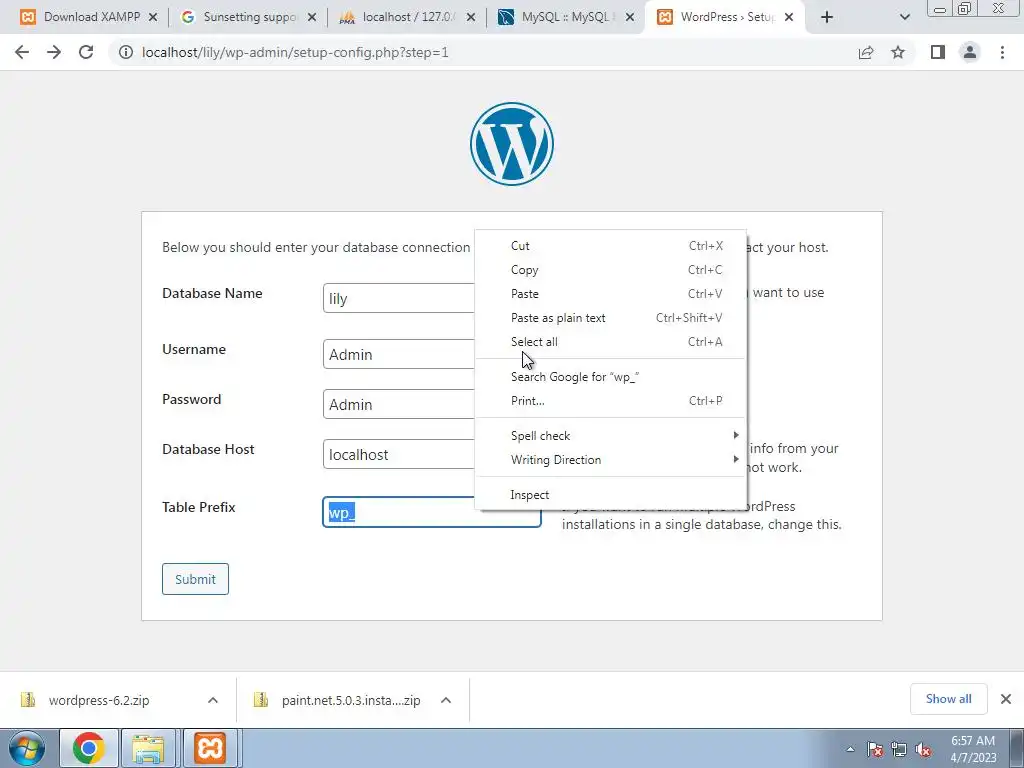
Task: Choose Cut from context menu
Action: pos(610,246)
